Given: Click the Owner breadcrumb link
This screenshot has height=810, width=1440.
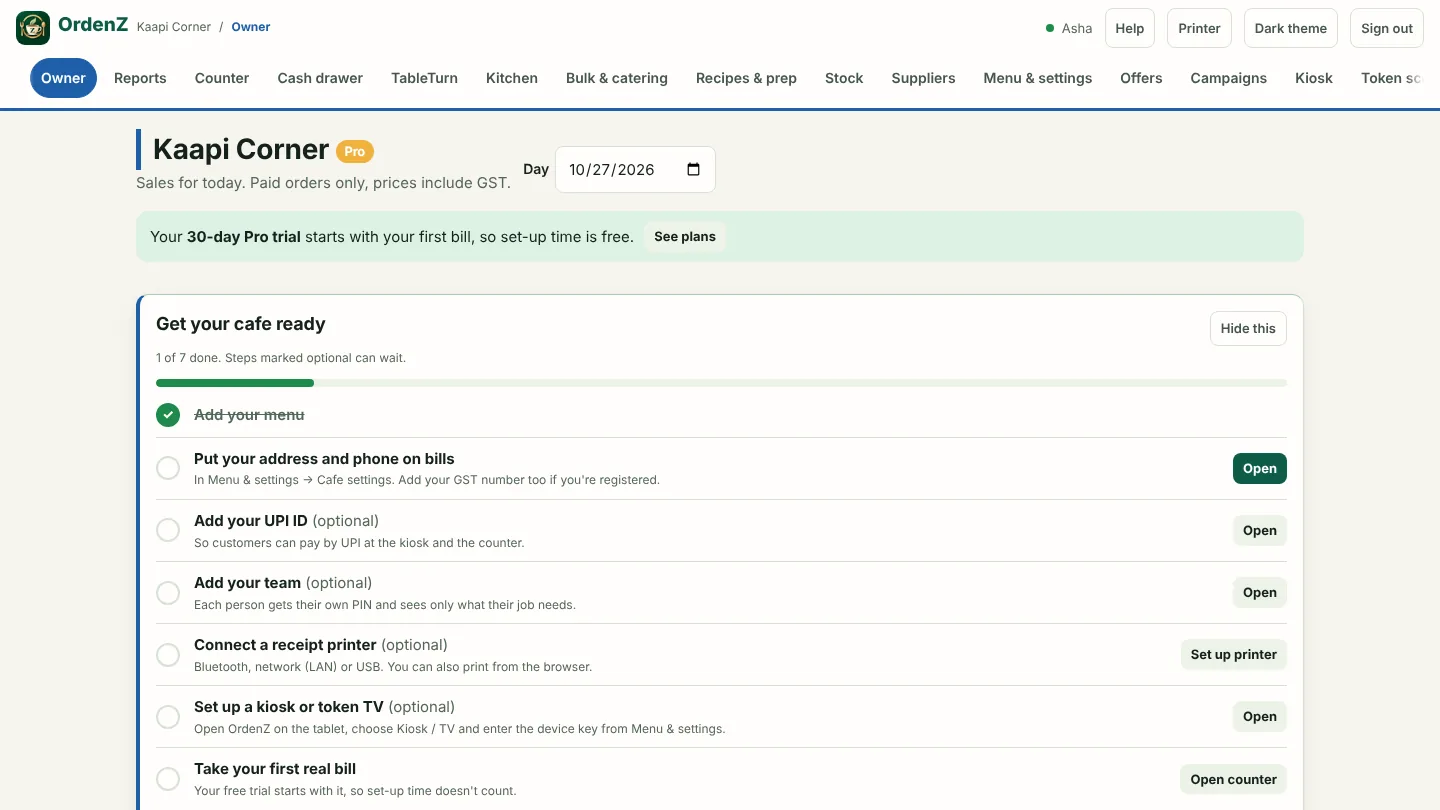Looking at the screenshot, I should click(251, 27).
